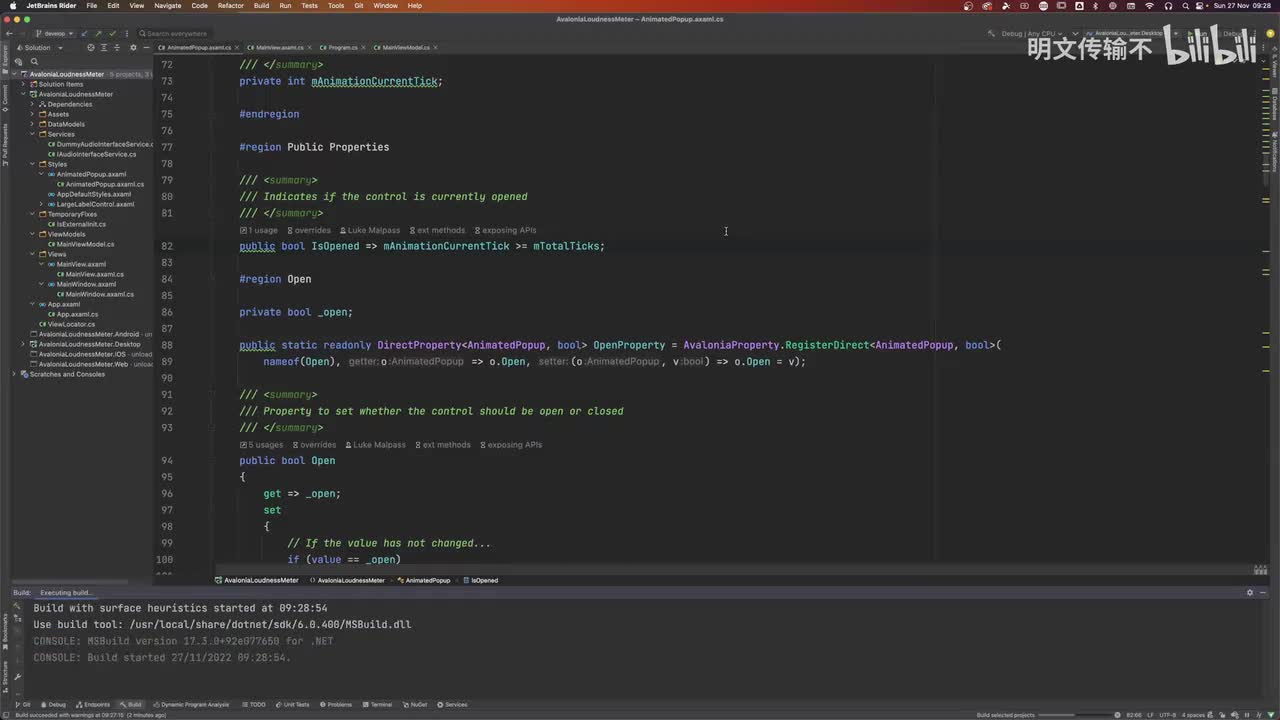Expand the Dependencies node
The width and height of the screenshot is (1280, 720).
click(x=32, y=104)
